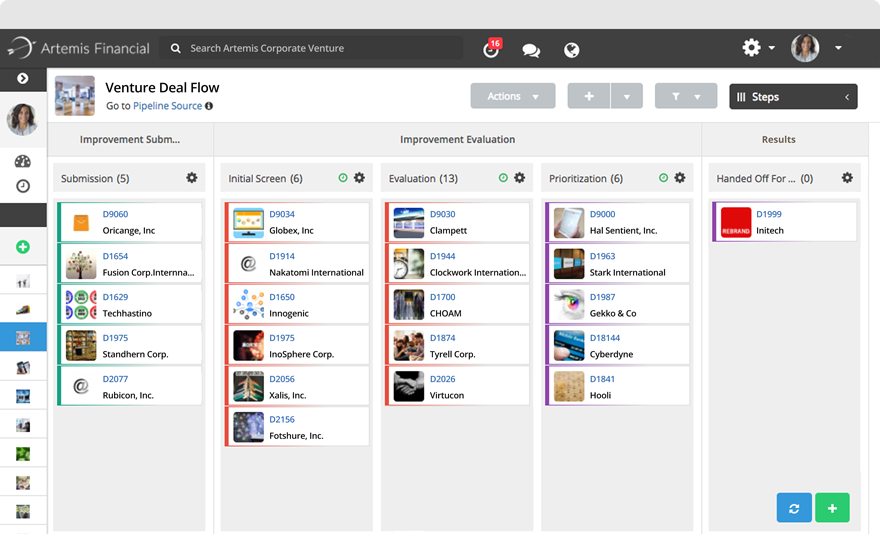Open Initial Screen column settings gear
Image resolution: width=880 pixels, height=534 pixels.
[359, 178]
